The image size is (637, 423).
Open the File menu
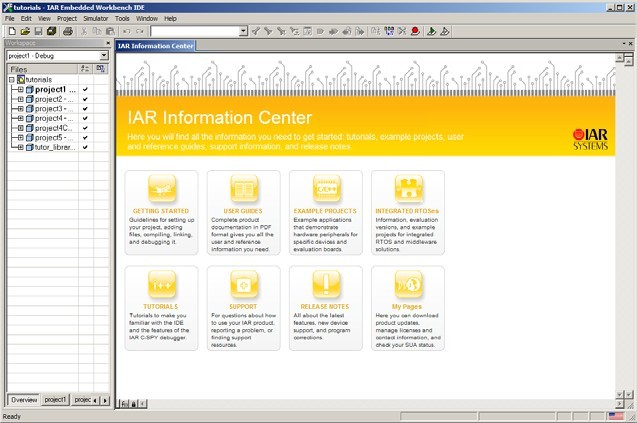click(x=9, y=18)
